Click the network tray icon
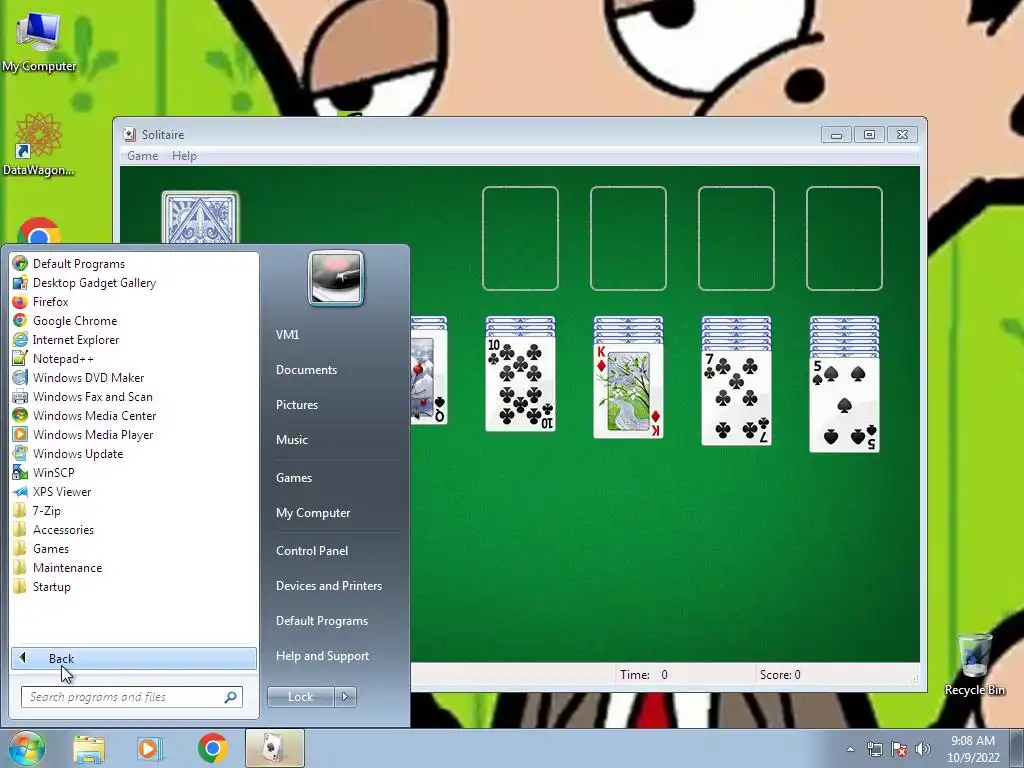The height and width of the screenshot is (768, 1024). (874, 749)
